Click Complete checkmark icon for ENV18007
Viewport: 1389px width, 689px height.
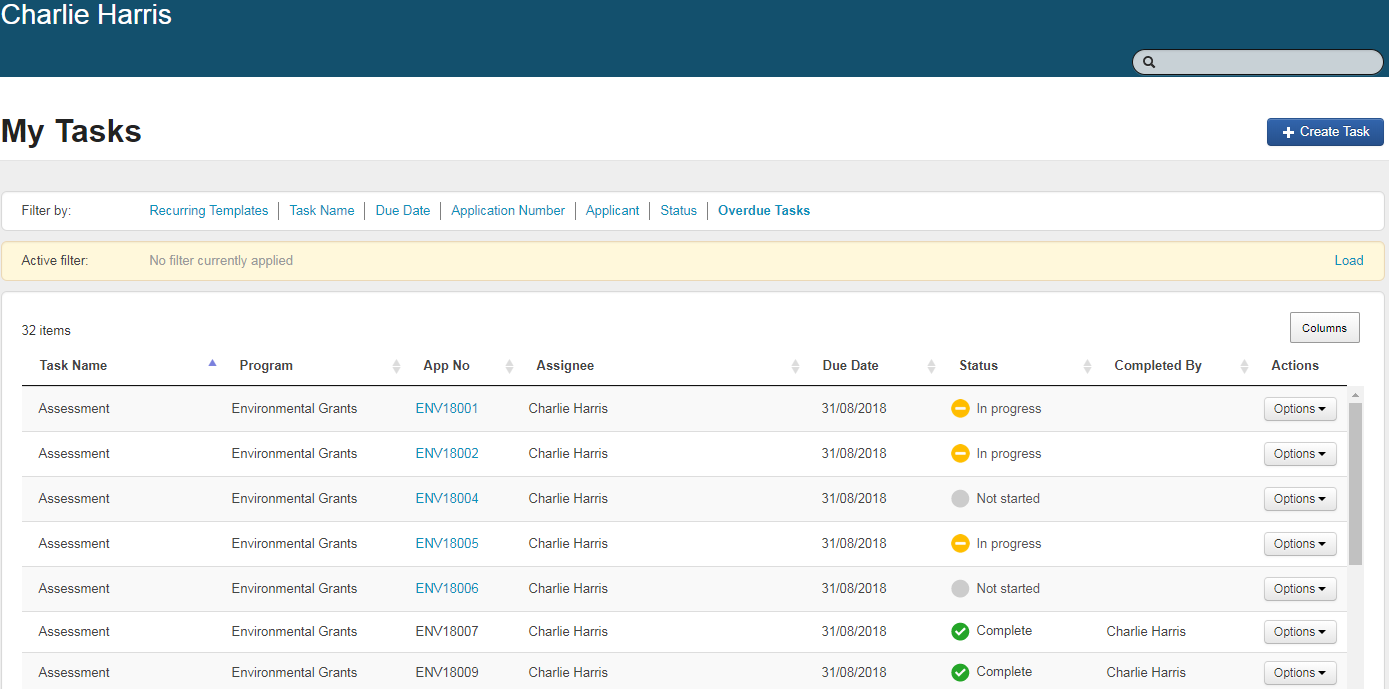960,631
